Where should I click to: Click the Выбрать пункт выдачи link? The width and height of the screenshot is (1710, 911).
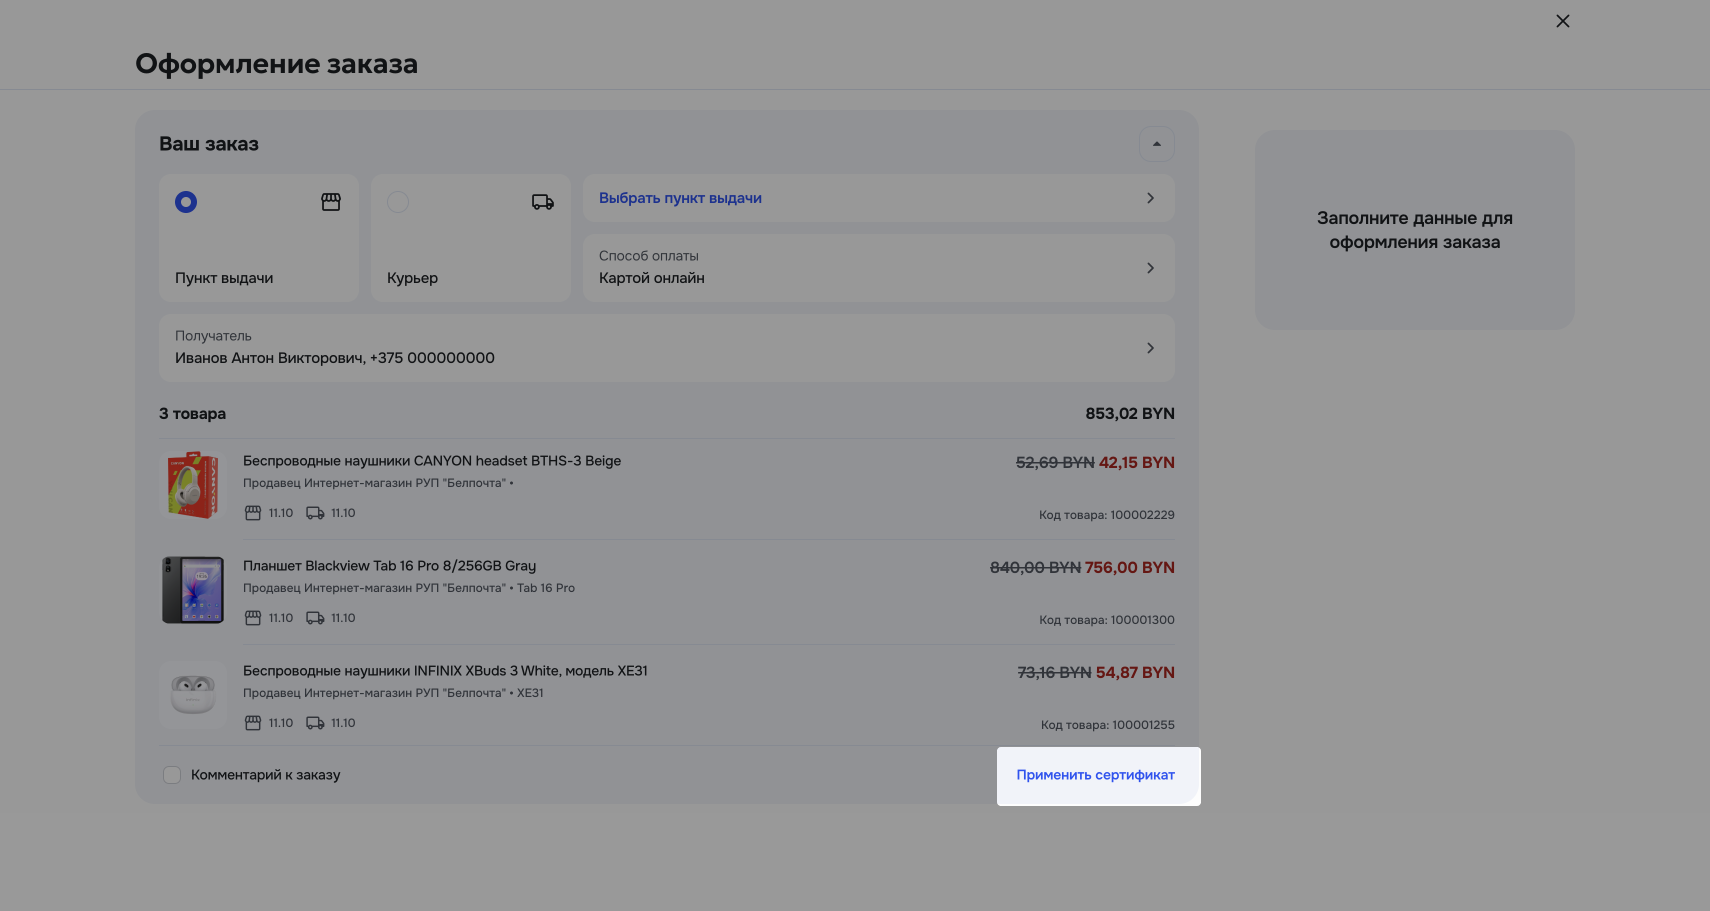click(x=680, y=198)
